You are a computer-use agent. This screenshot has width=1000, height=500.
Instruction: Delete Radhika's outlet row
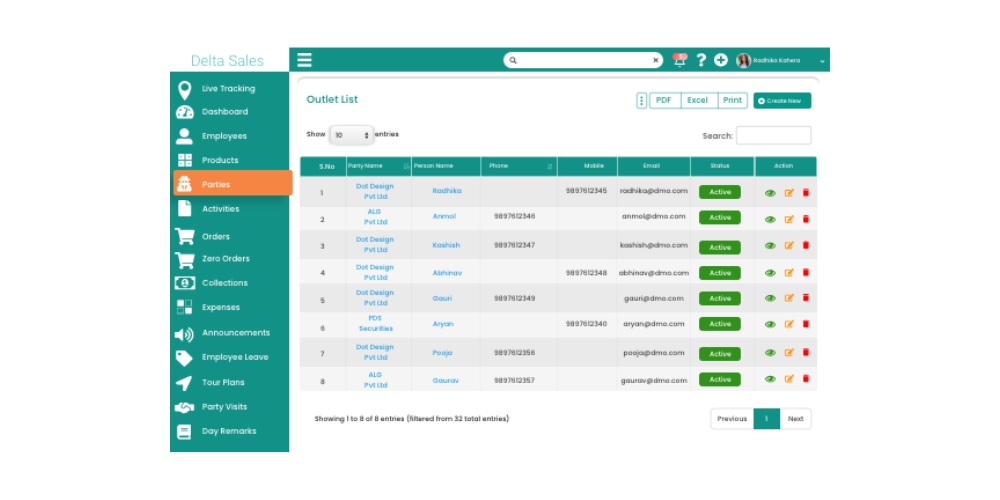(x=805, y=193)
